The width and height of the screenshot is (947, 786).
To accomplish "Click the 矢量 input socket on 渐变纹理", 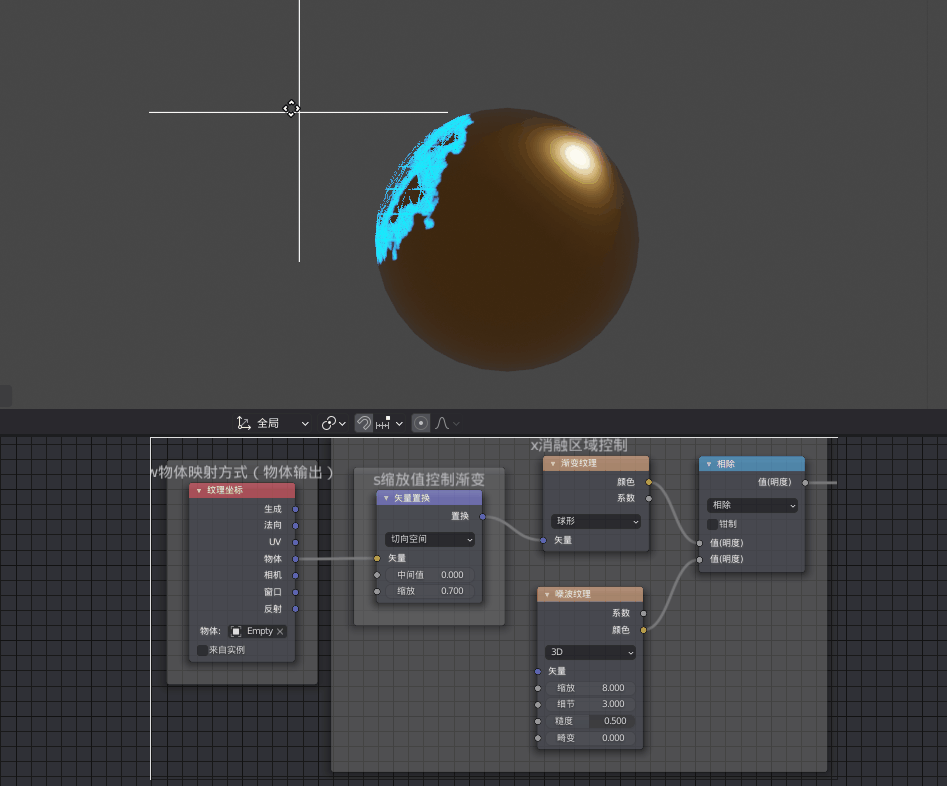I will [543, 540].
